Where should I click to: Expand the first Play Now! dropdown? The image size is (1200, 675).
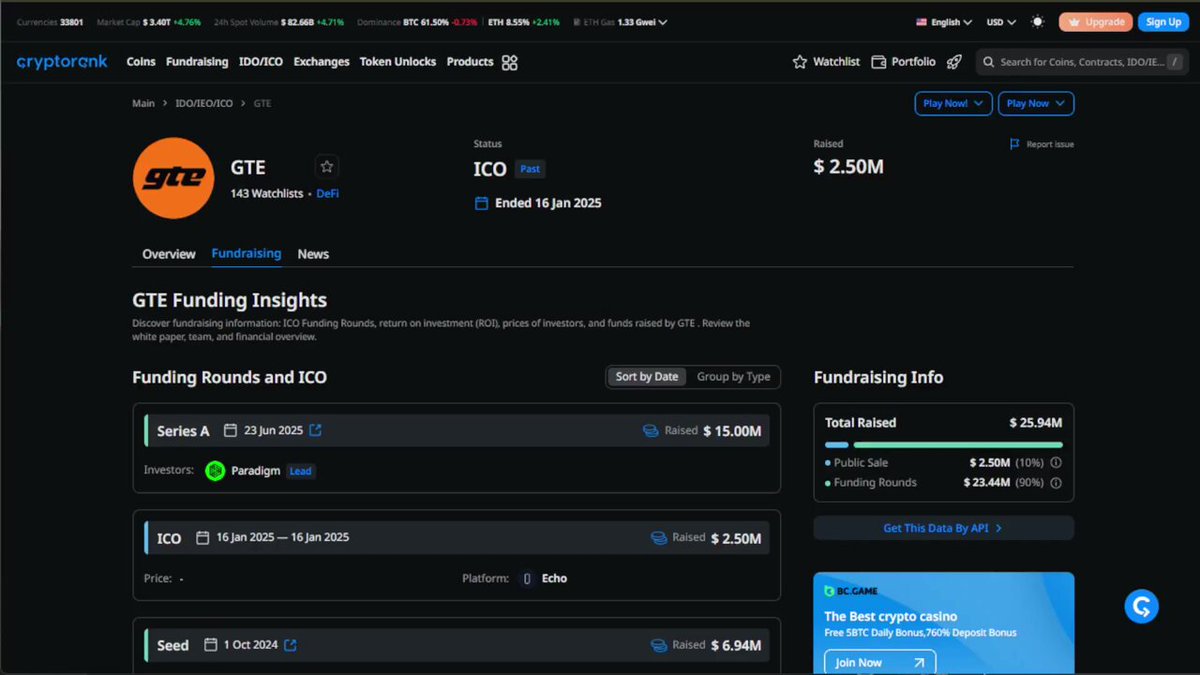point(953,103)
